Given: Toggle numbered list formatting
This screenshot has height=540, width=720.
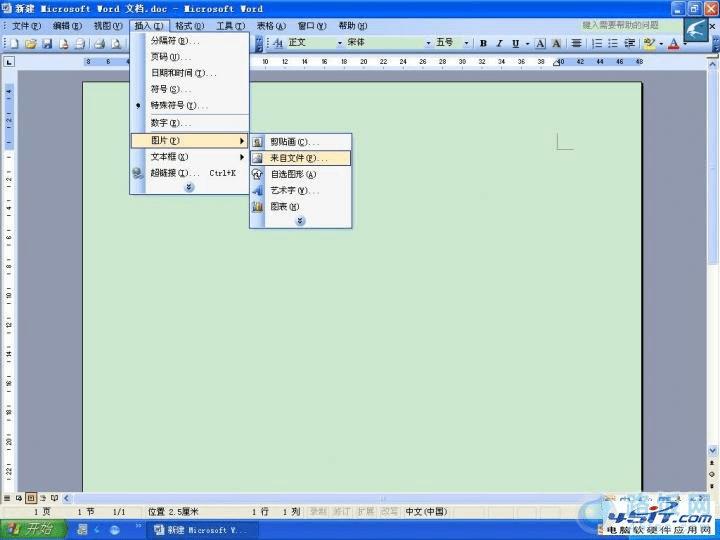Looking at the screenshot, I should pyautogui.click(x=597, y=43).
